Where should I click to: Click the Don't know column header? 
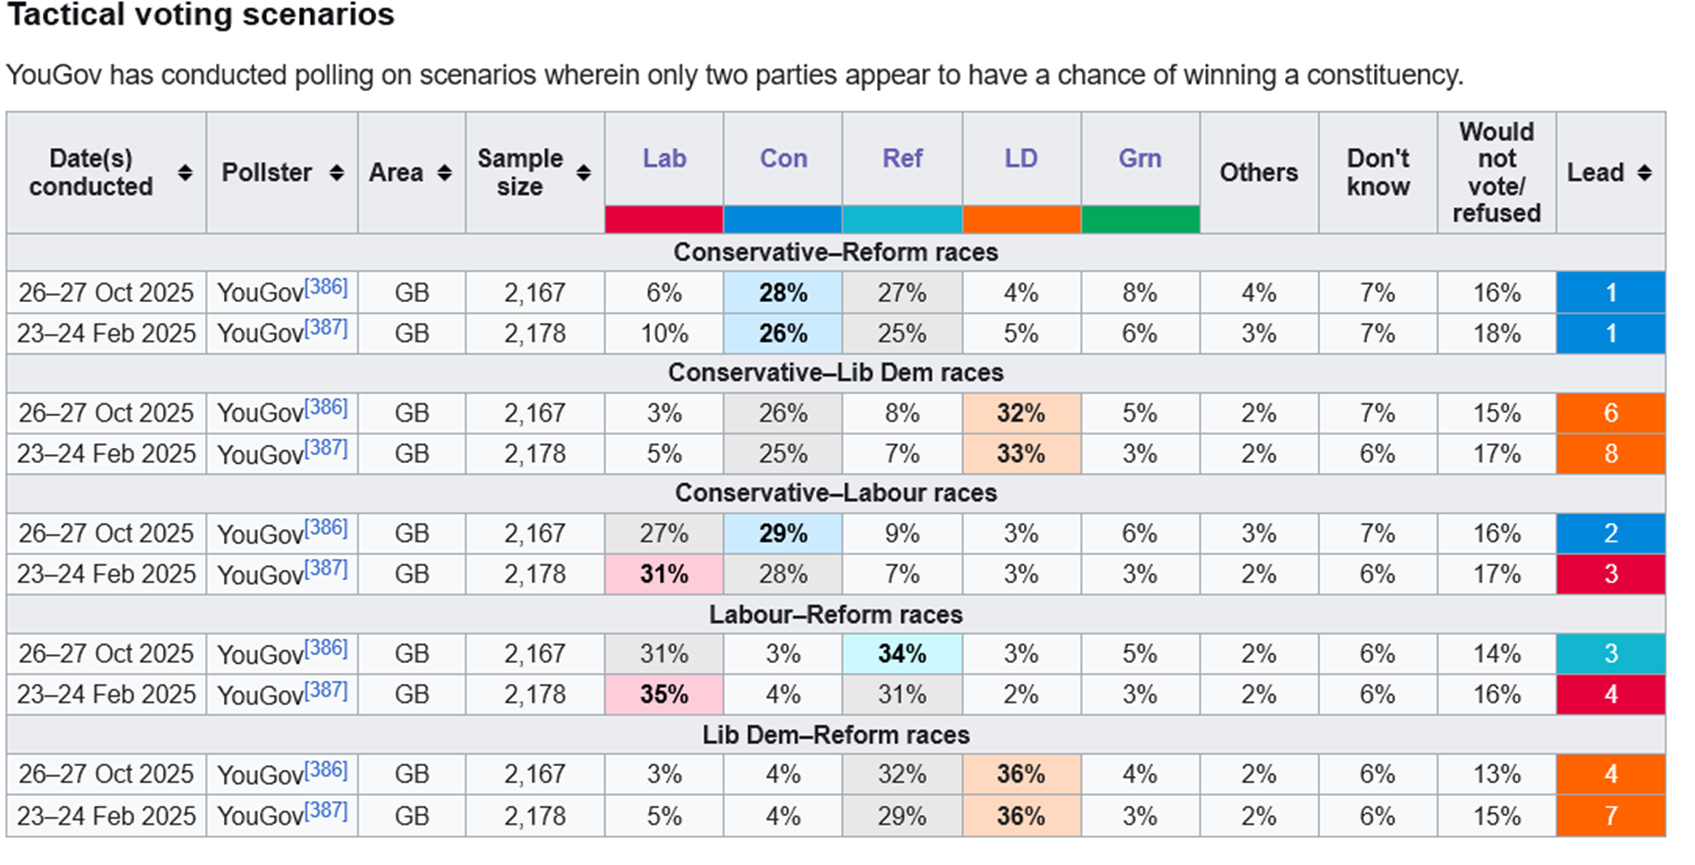(1377, 173)
